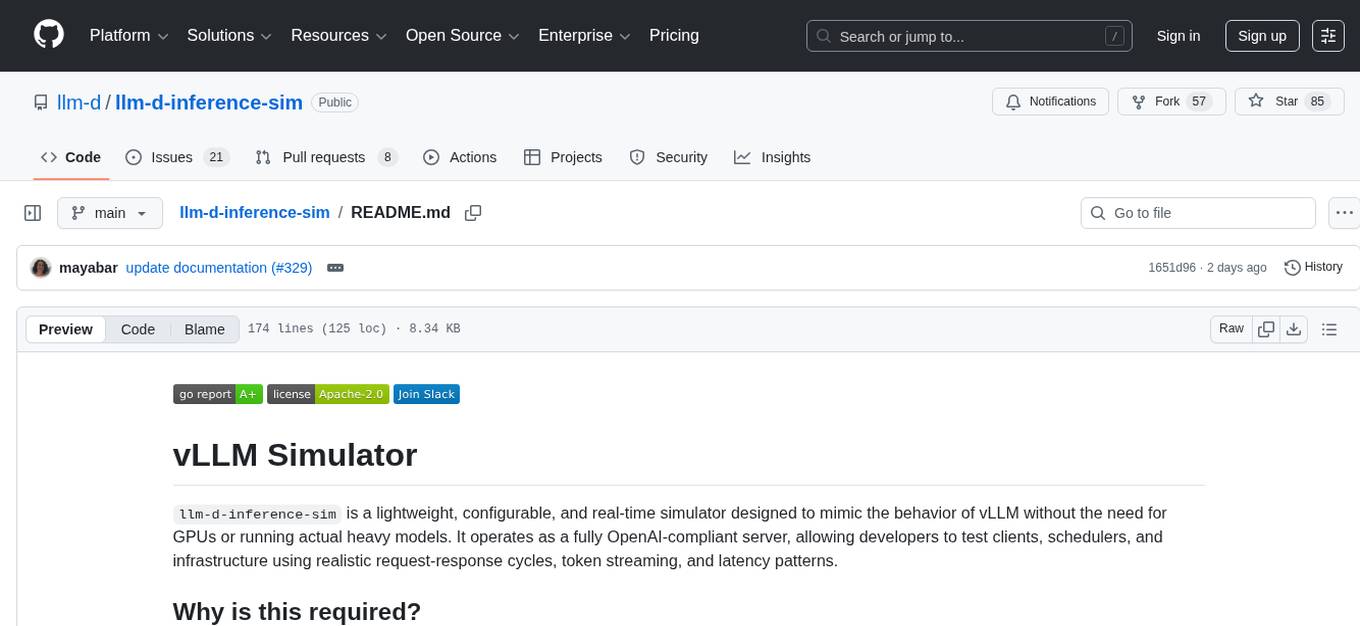This screenshot has width=1360, height=626.
Task: Click the Go to file field
Action: coord(1198,213)
